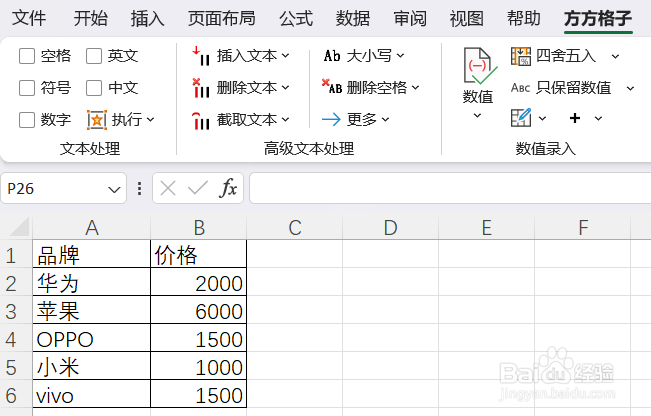Select cell with value 2000
The image size is (651, 416).
click(198, 283)
